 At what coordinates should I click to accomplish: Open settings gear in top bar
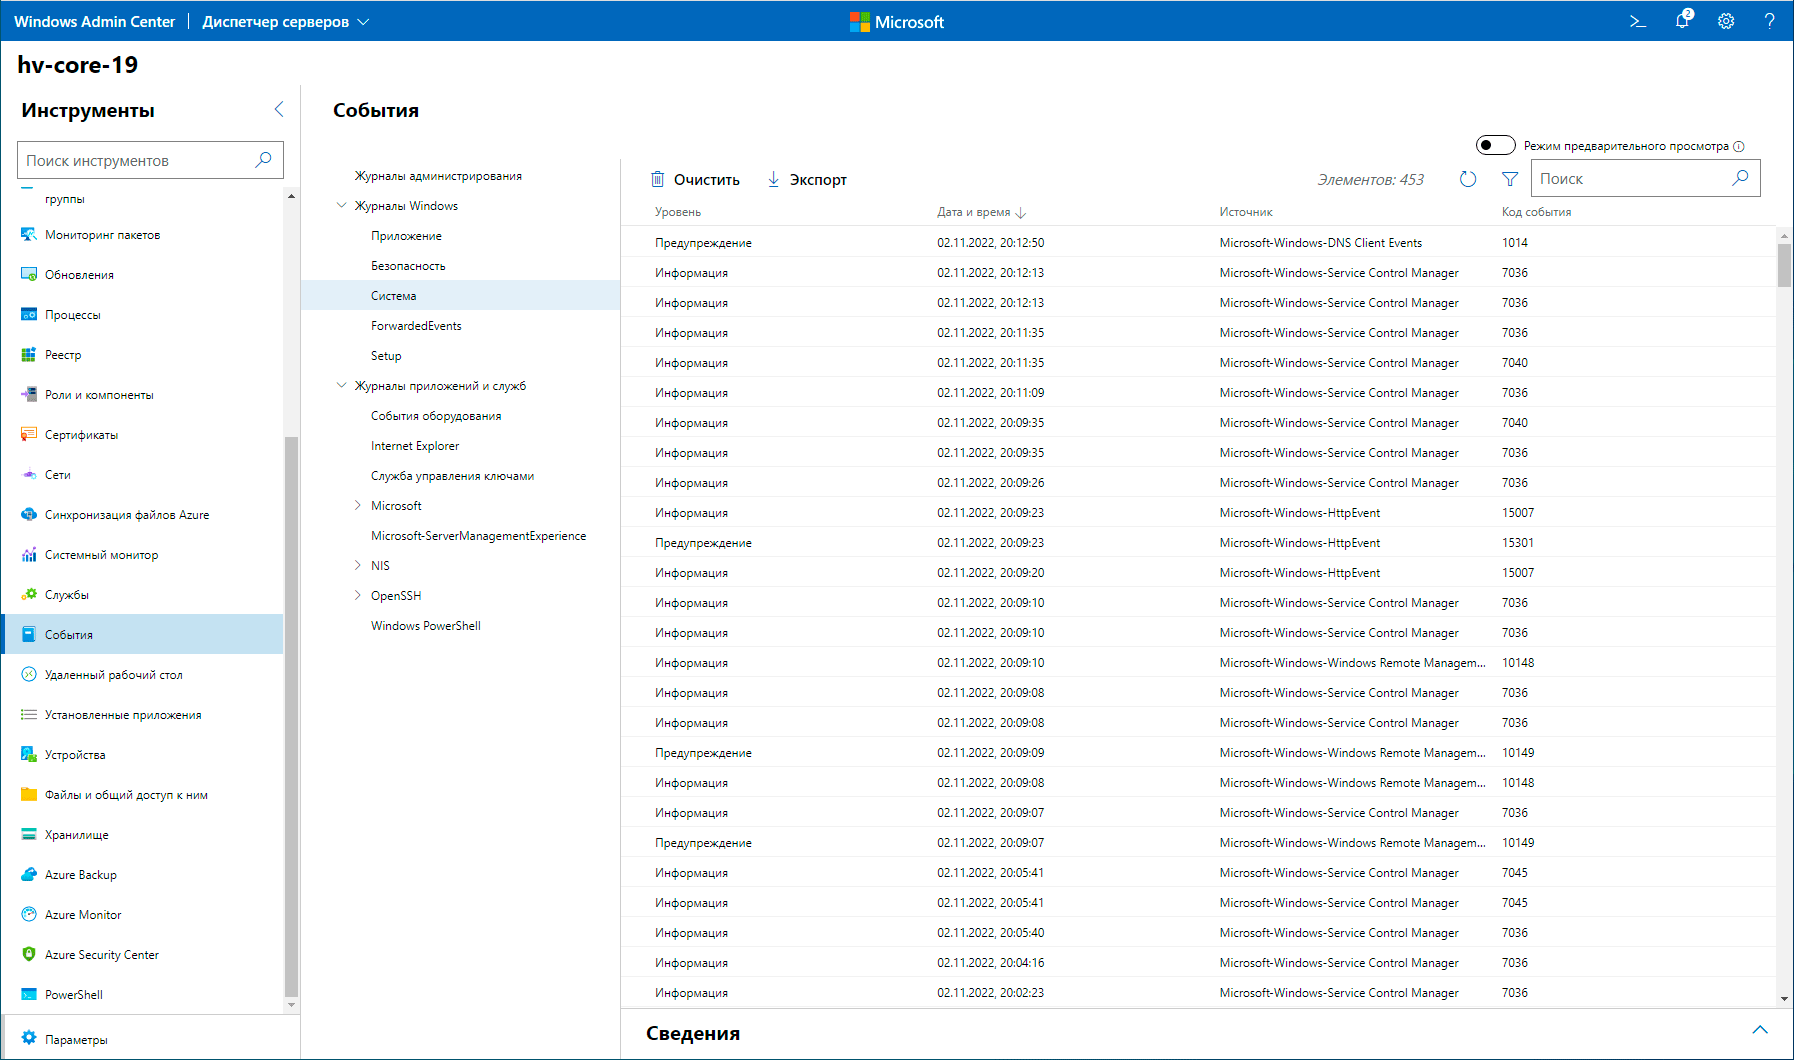(1726, 21)
